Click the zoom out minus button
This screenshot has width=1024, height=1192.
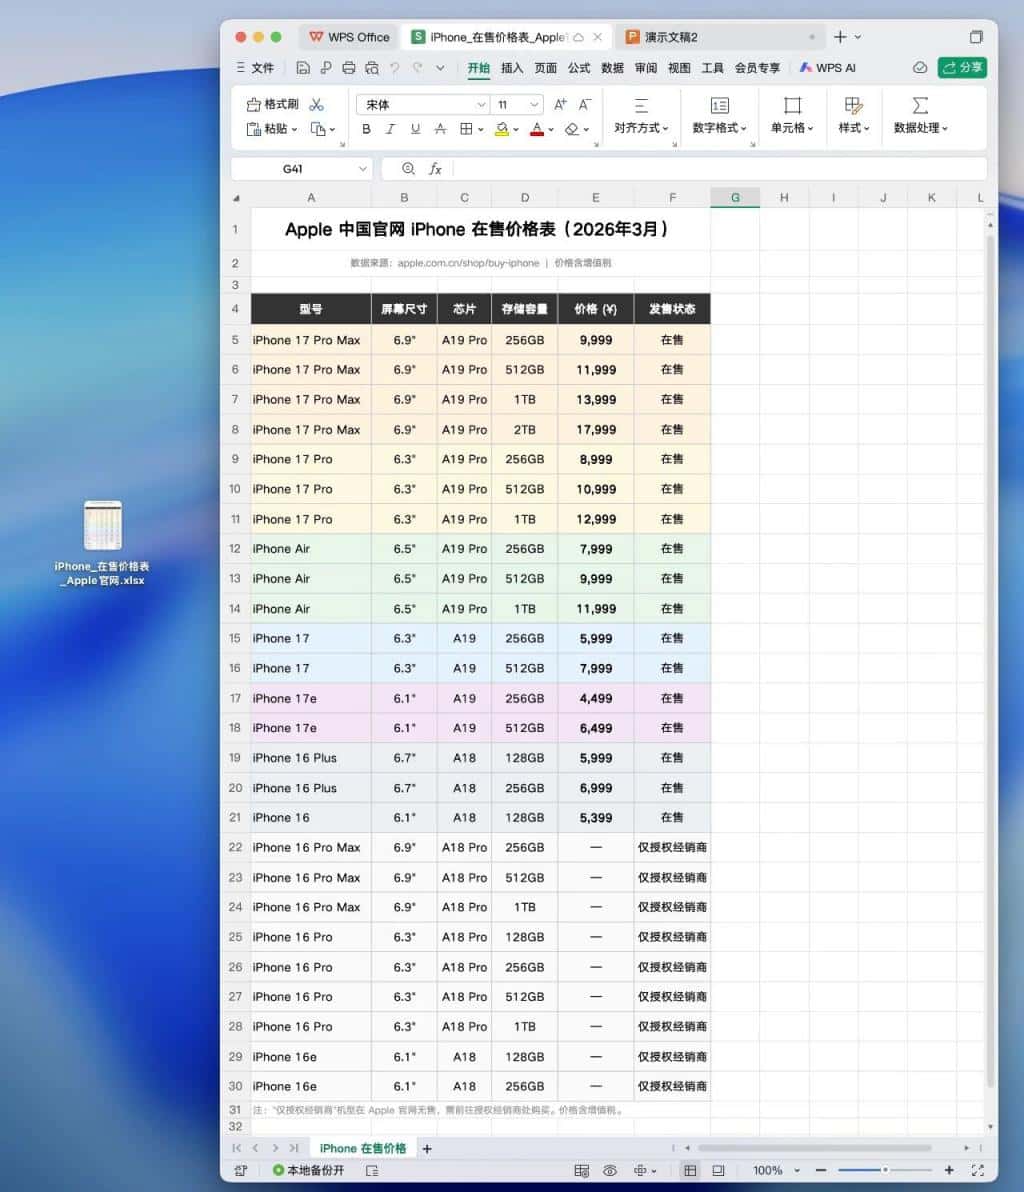coord(821,1171)
